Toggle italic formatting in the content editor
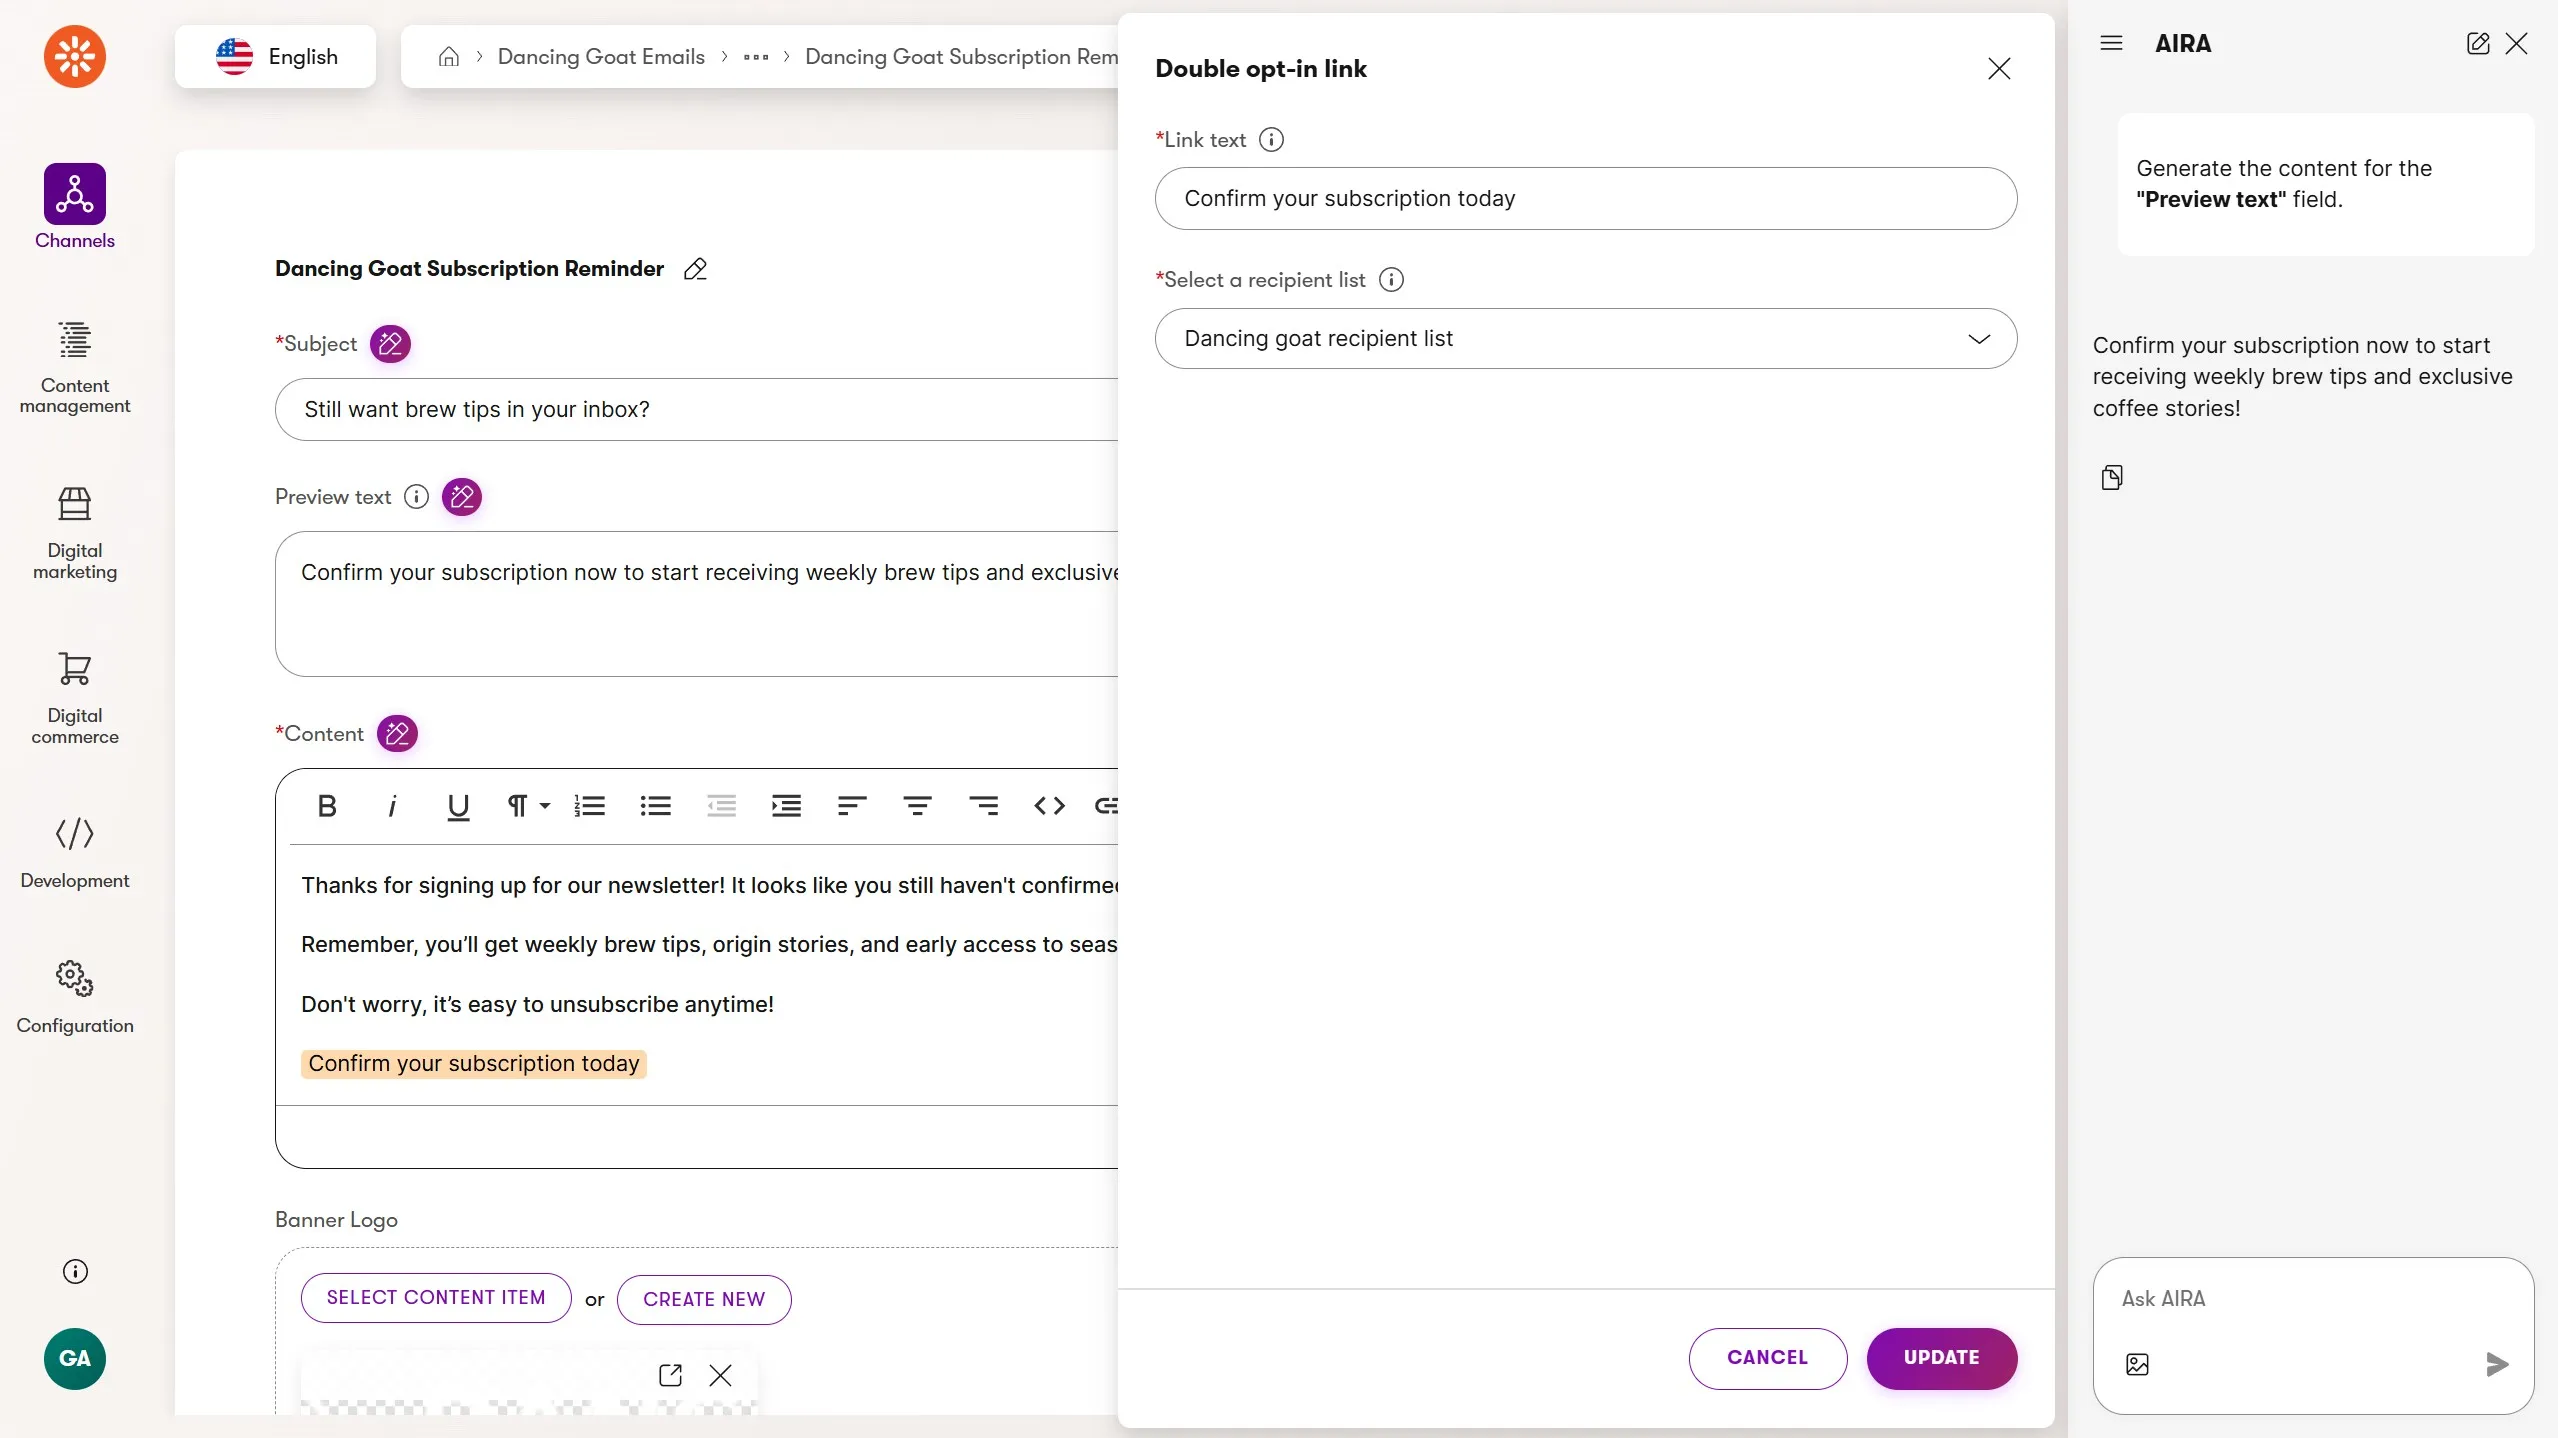This screenshot has height=1438, width=2558. 392,806
